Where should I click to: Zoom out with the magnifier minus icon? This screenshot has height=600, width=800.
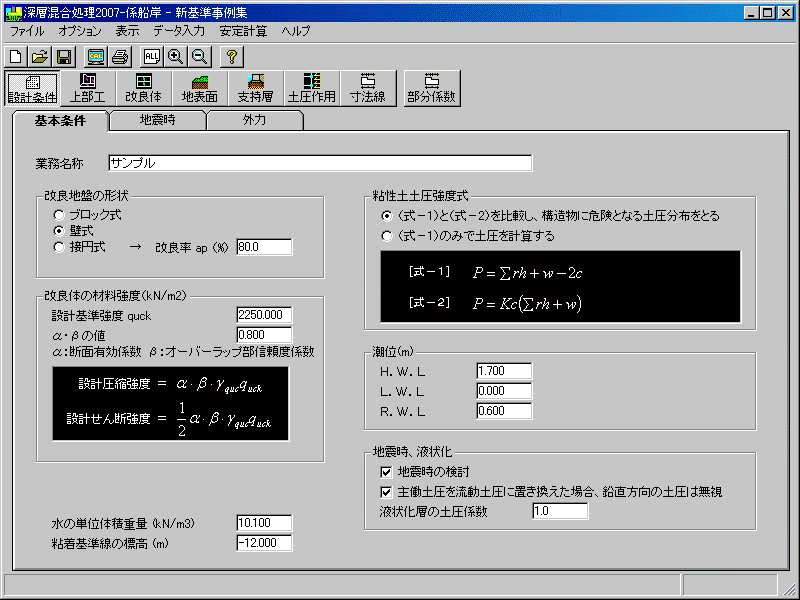[200, 57]
